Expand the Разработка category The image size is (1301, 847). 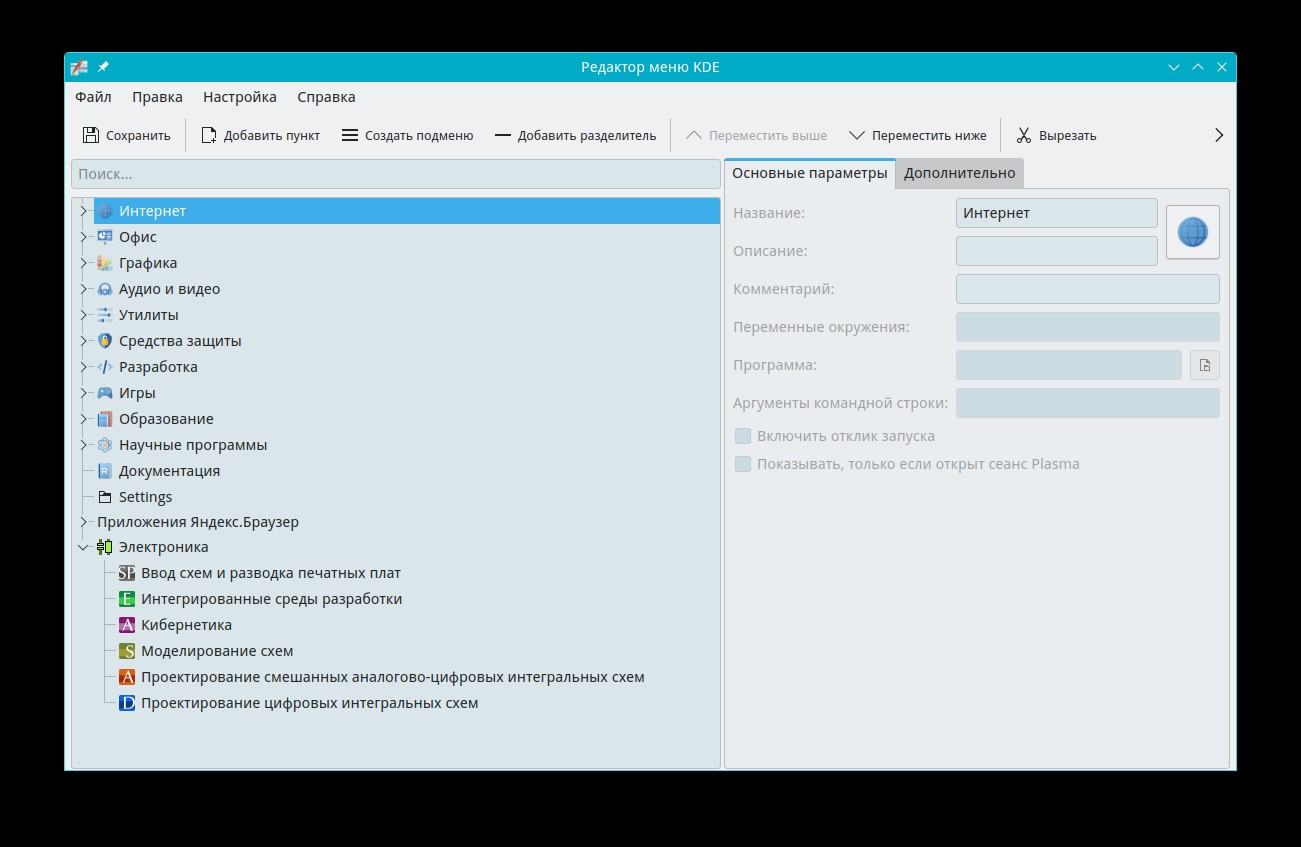click(84, 367)
